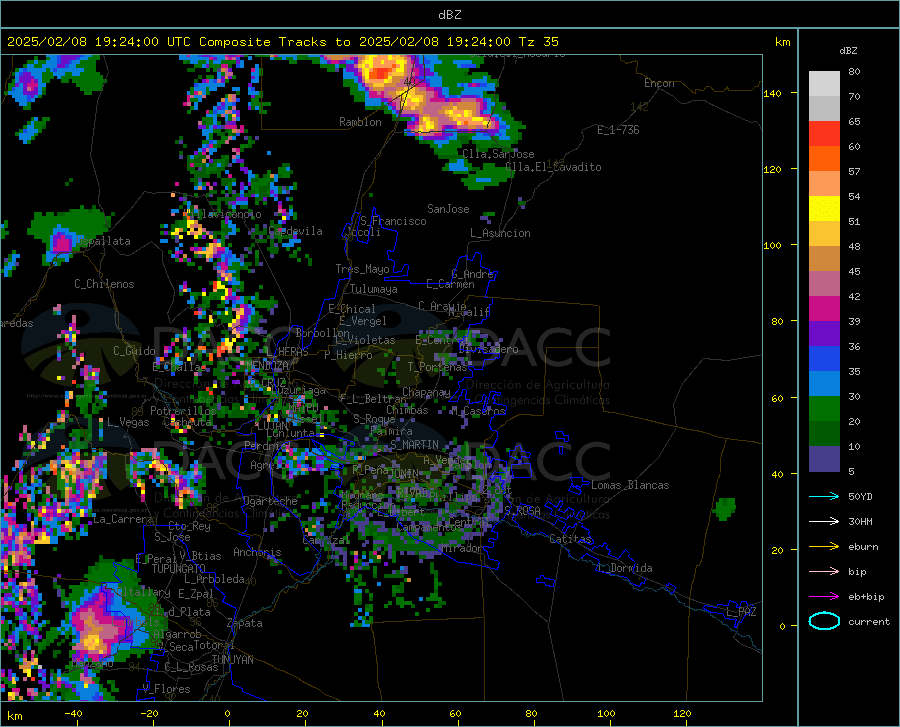The width and height of the screenshot is (900, 727).
Task: Click the TUNUYAN place label
Action: click(x=232, y=660)
